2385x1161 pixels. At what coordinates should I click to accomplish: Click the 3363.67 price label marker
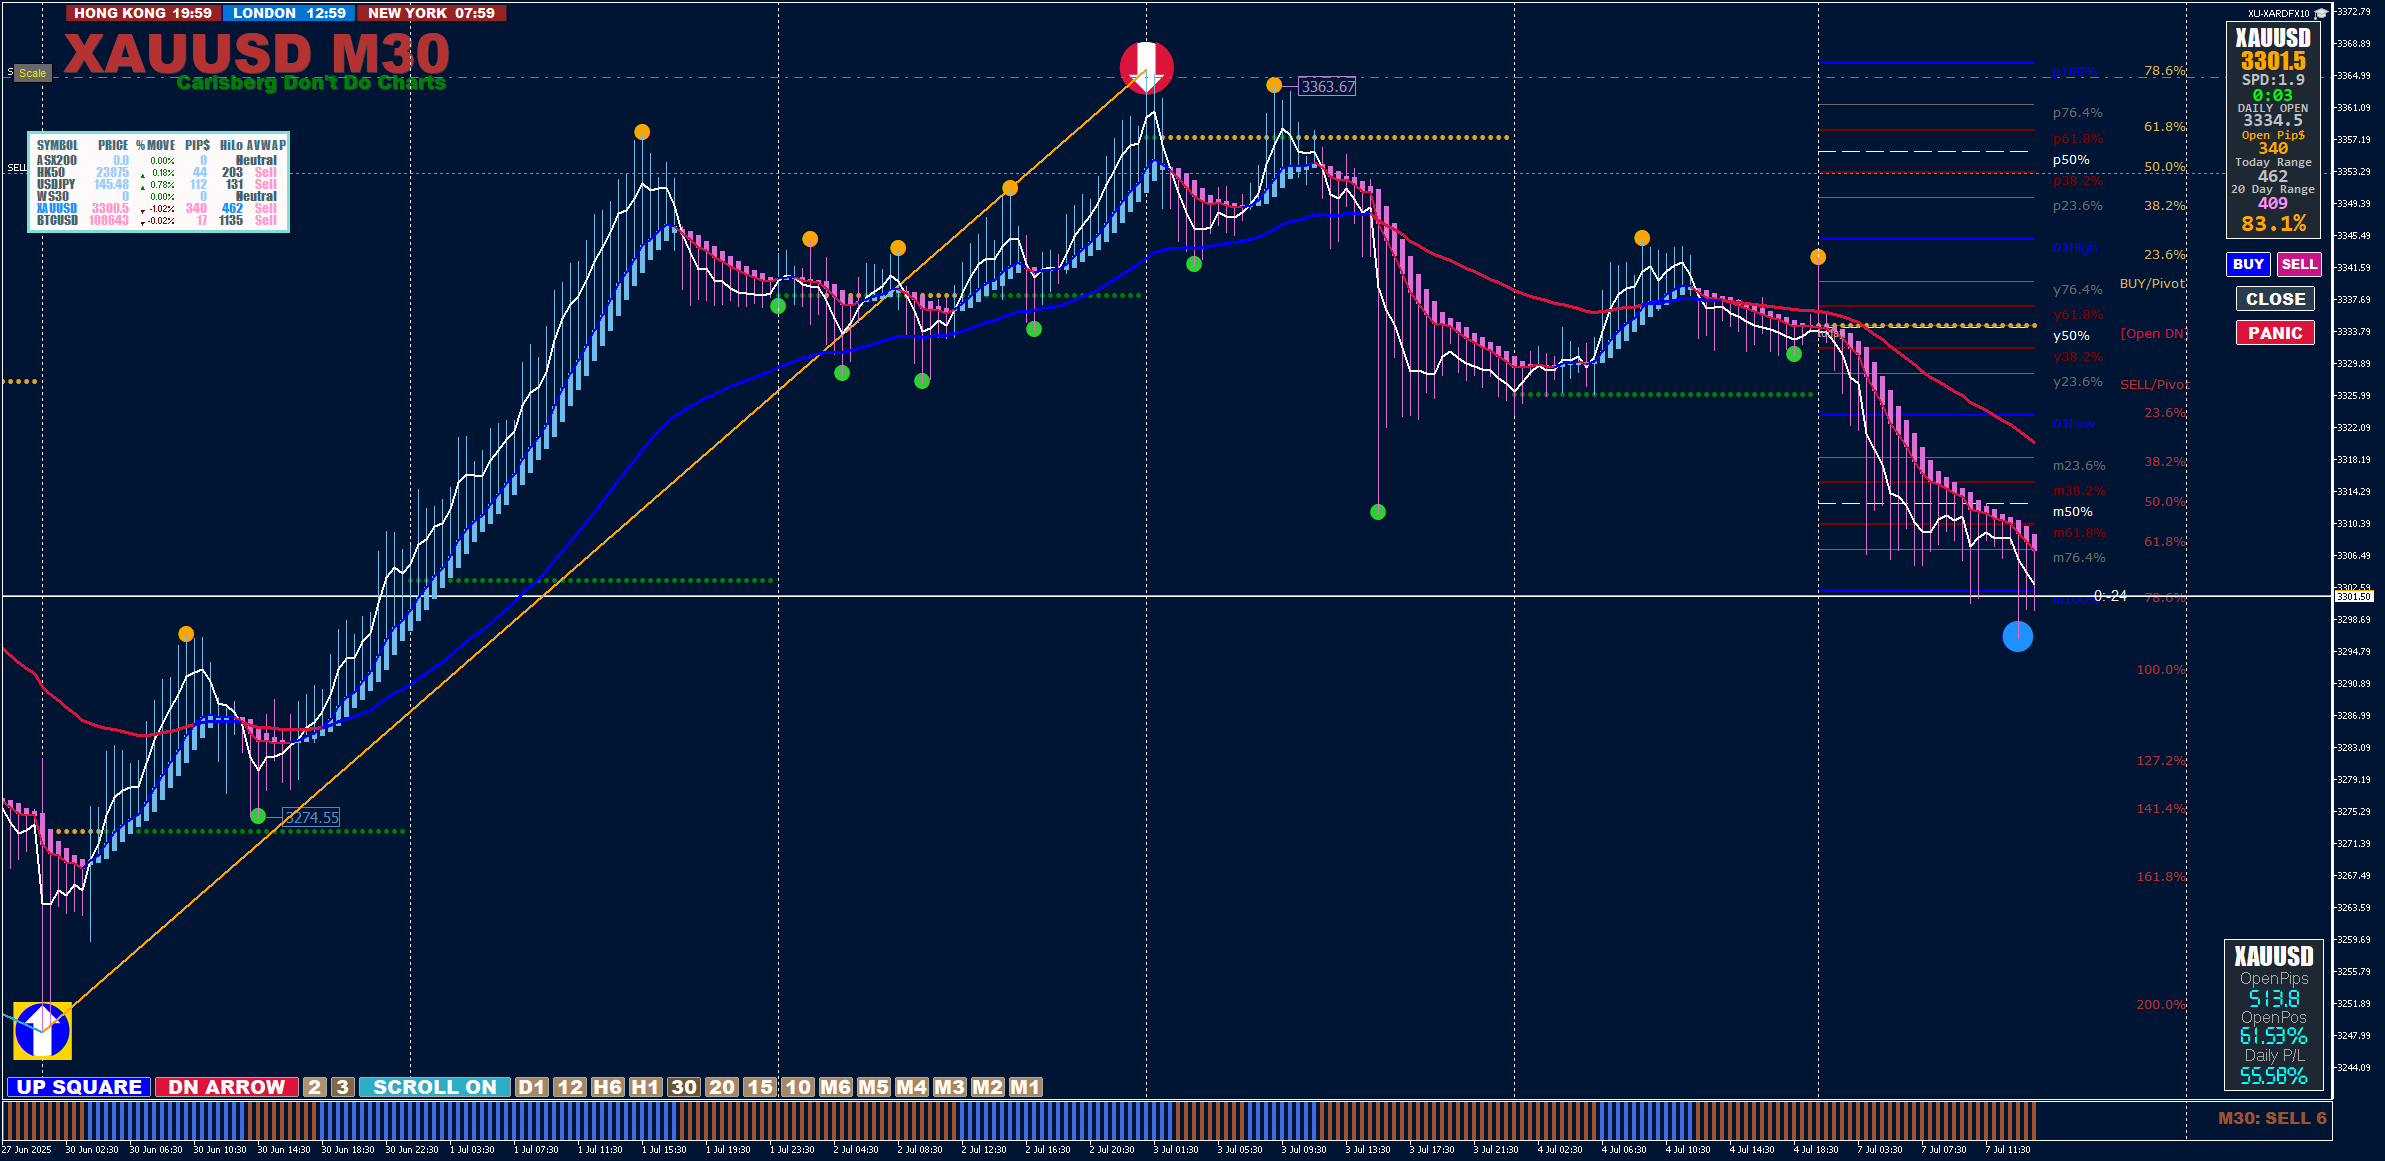tap(1327, 87)
